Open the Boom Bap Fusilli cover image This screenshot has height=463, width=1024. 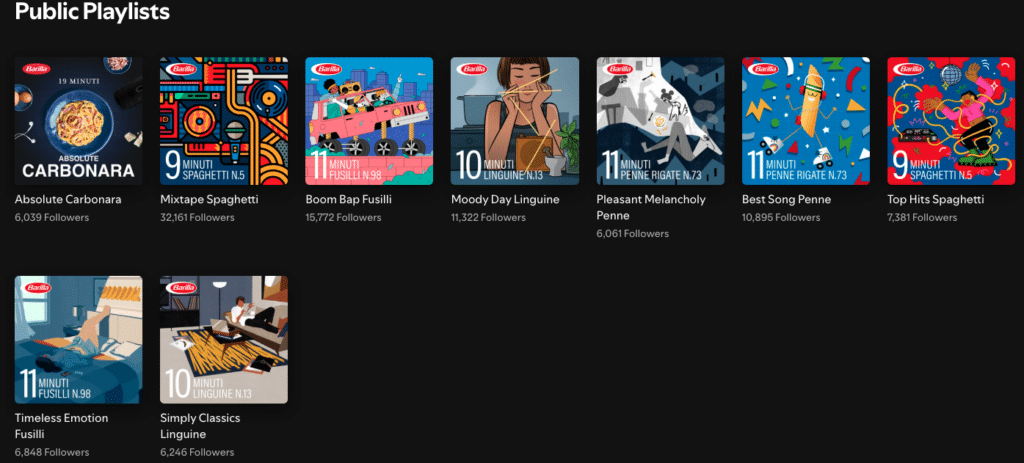[x=369, y=121]
